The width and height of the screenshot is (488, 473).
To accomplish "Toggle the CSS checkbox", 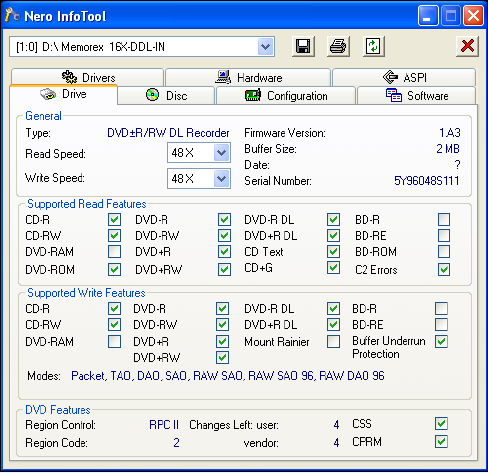I will tap(441, 424).
